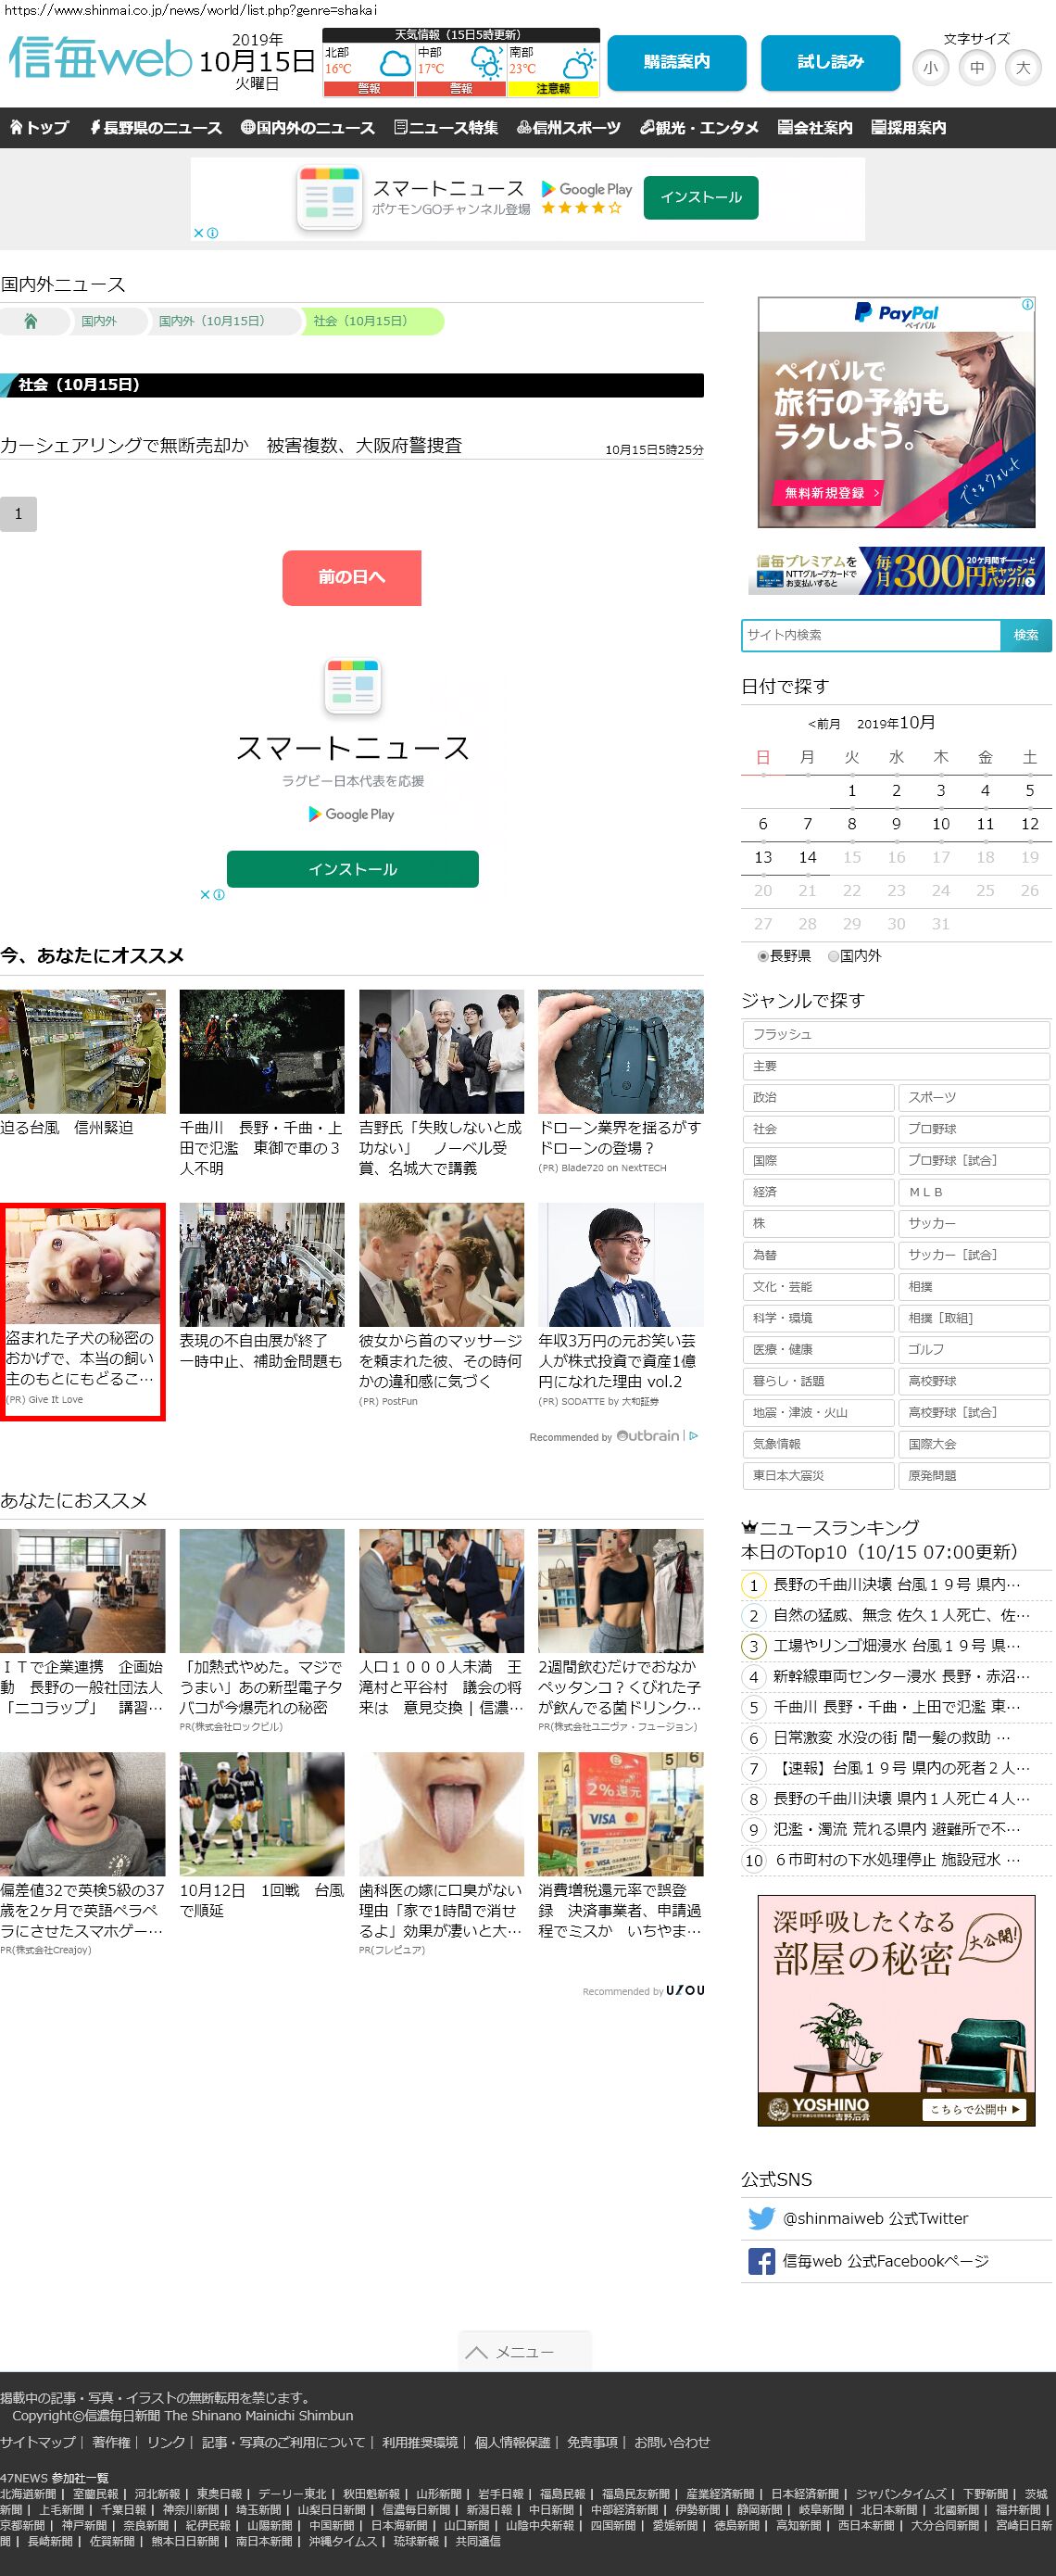1056x2576 pixels.
Task: Select medium font size option
Action: (x=976, y=68)
